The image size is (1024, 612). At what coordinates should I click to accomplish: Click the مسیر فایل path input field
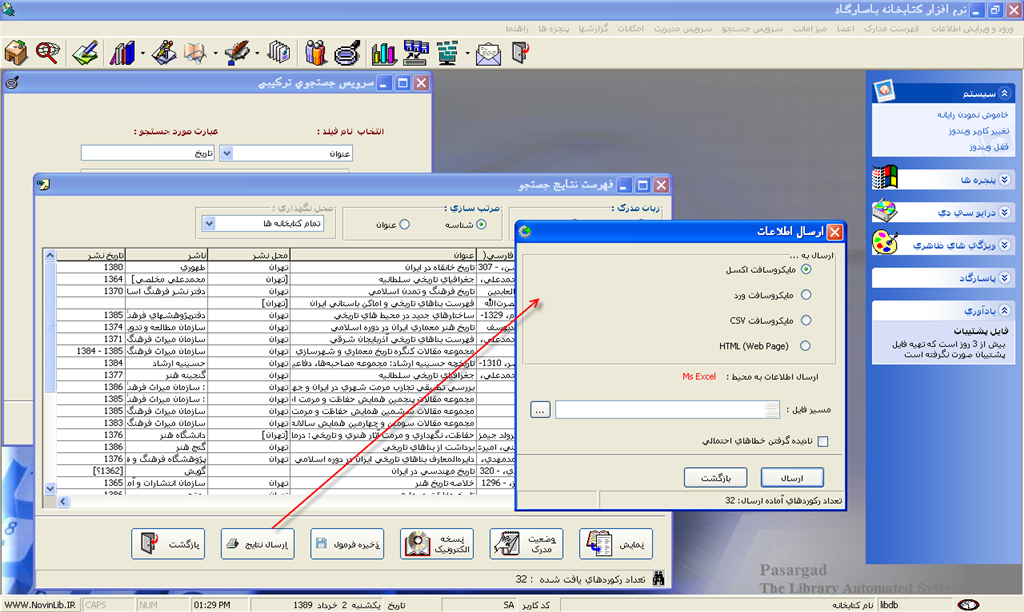click(667, 409)
